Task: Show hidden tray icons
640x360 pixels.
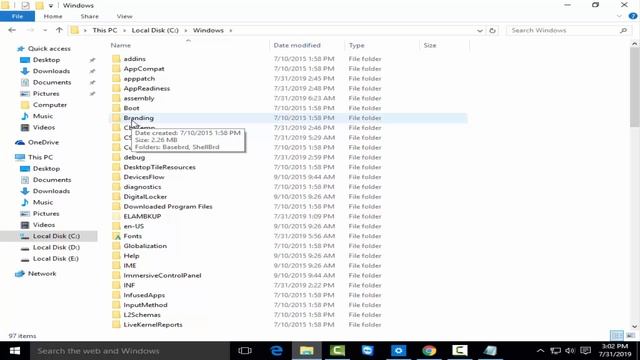Action: [x=540, y=351]
